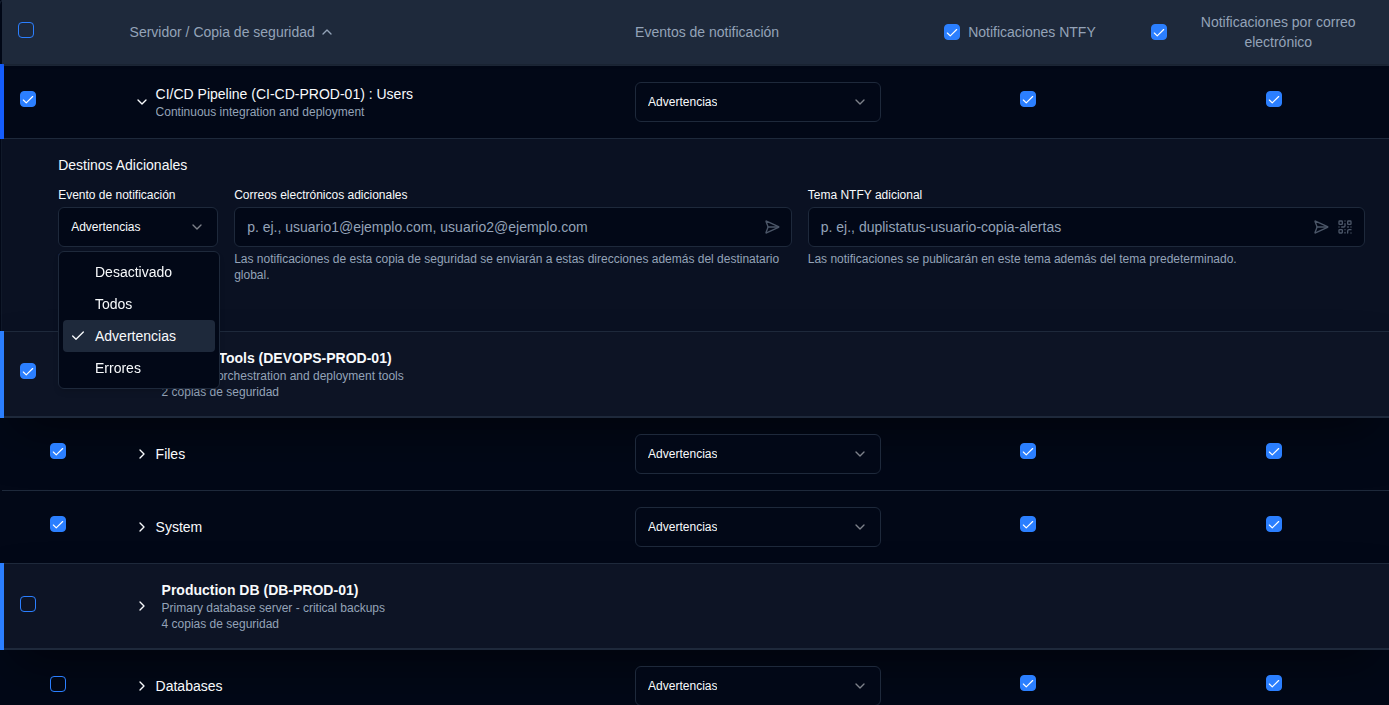Select Errores from the open dropdown list

point(139,368)
